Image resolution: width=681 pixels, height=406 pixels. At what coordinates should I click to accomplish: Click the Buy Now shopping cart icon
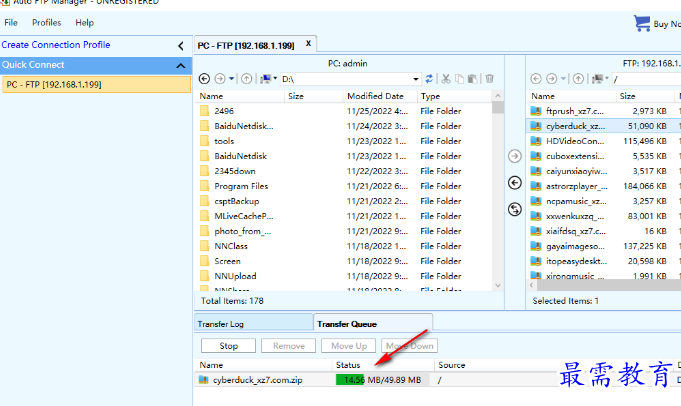(642, 23)
